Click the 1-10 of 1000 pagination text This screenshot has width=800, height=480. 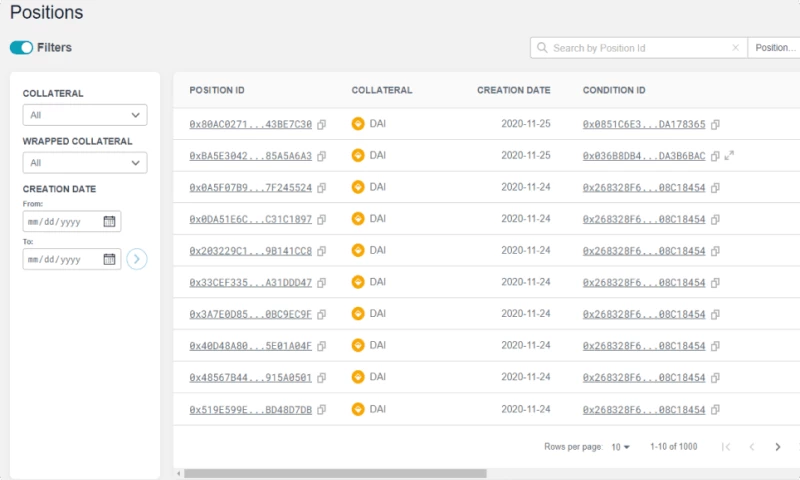673,447
